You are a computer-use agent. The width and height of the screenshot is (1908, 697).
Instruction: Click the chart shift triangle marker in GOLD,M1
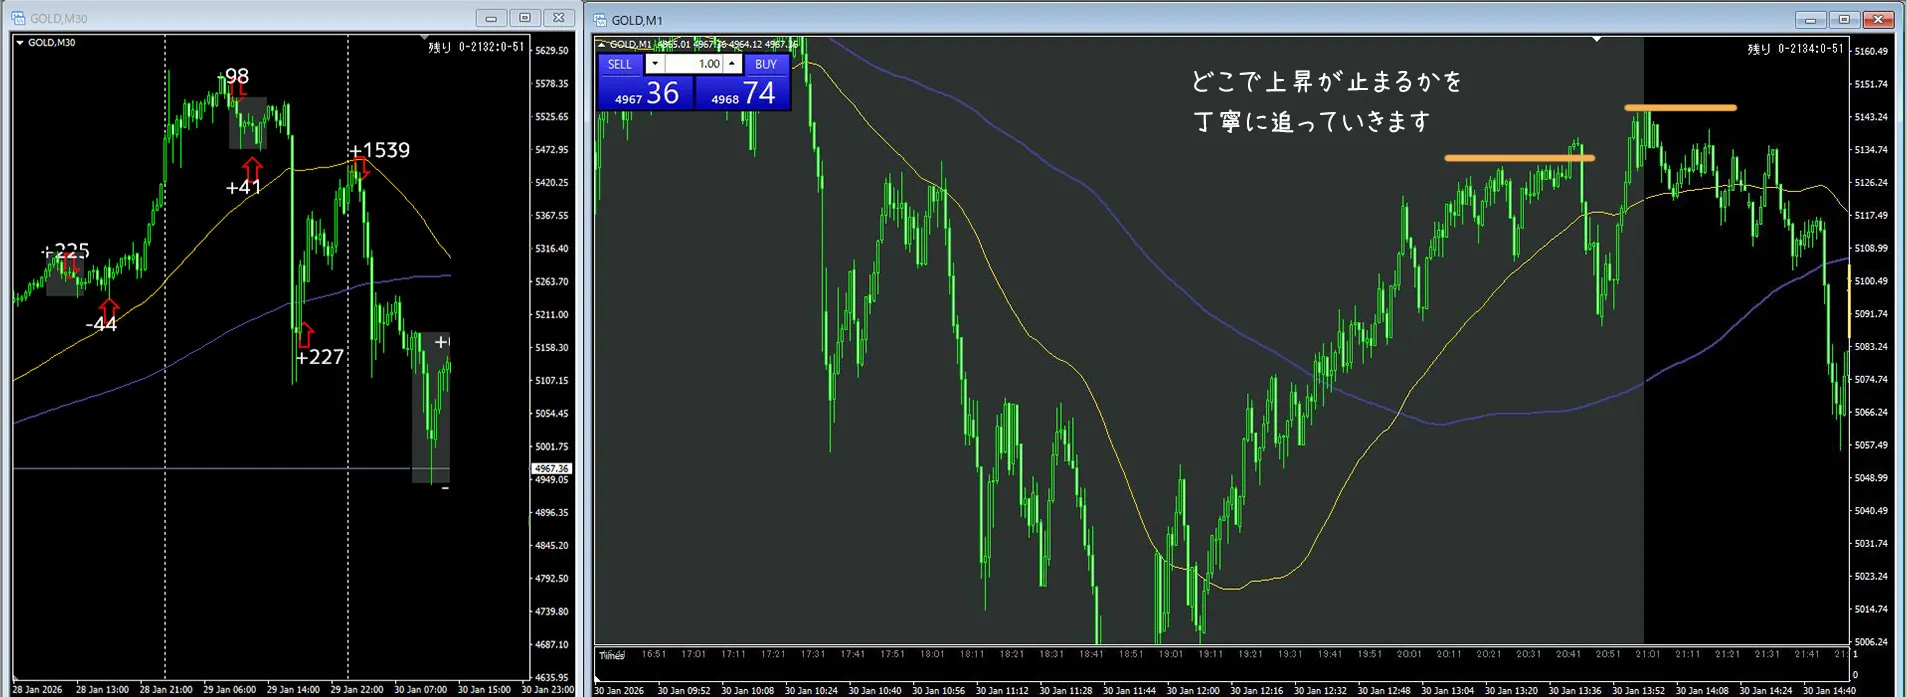[x=1597, y=40]
